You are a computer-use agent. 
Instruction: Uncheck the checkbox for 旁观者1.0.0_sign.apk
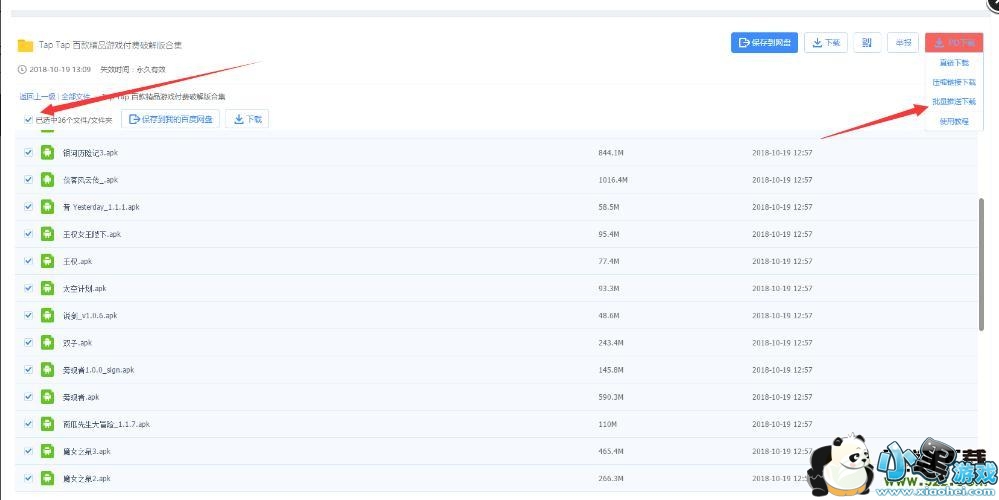tap(28, 369)
